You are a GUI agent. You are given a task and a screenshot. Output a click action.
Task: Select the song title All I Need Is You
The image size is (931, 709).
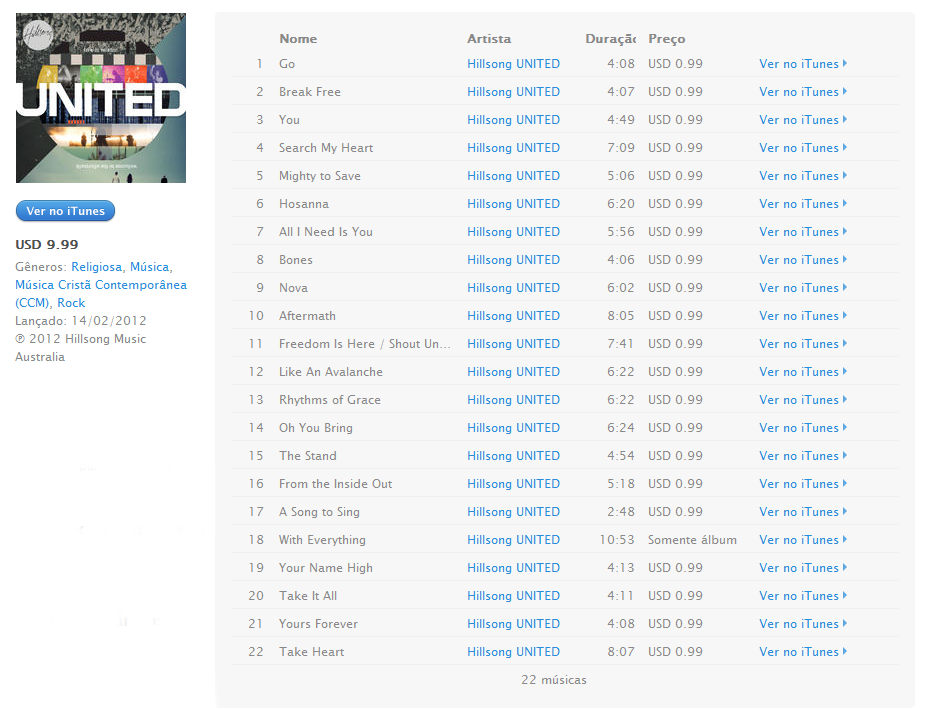pyautogui.click(x=326, y=232)
